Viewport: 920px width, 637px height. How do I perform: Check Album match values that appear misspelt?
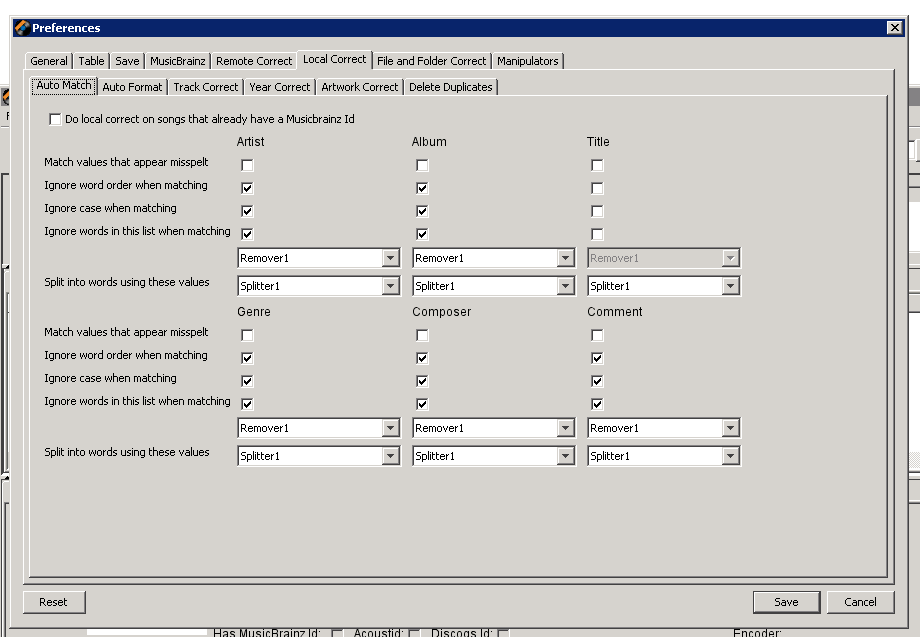422,165
